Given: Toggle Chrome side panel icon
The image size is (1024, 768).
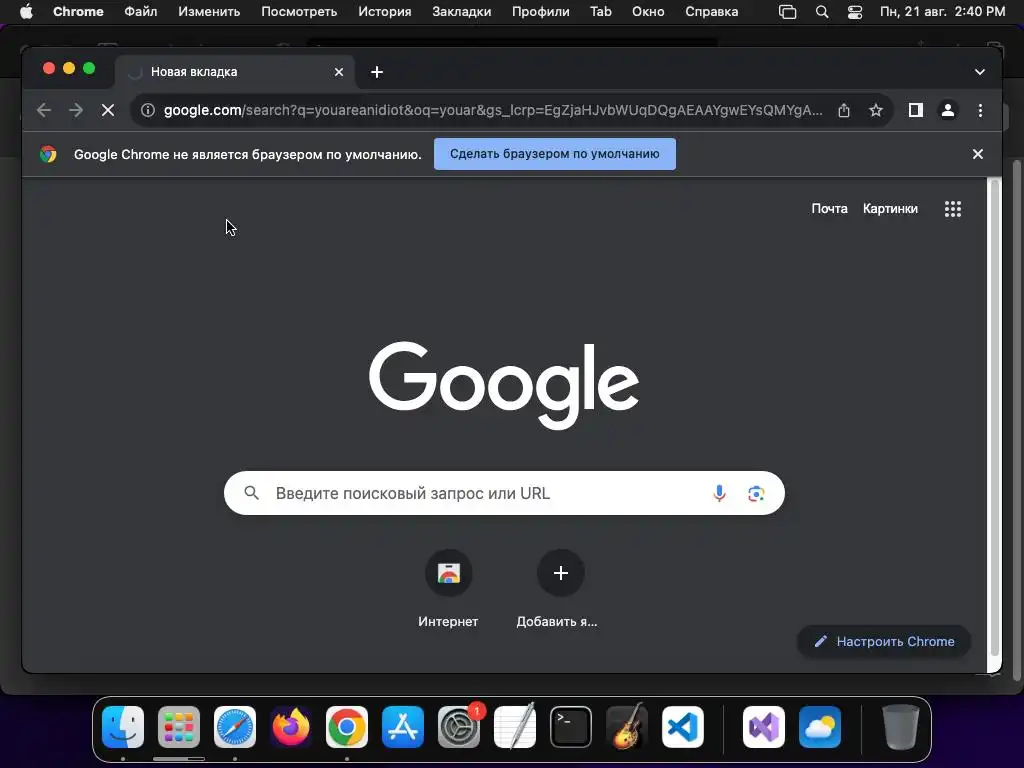Looking at the screenshot, I should click(916, 110).
